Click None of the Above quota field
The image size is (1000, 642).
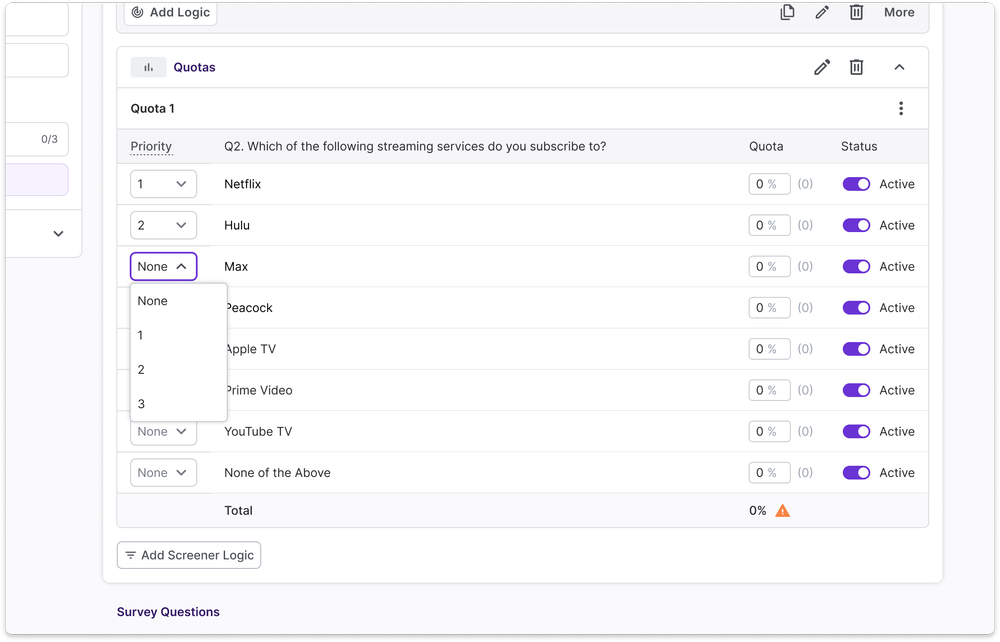click(x=770, y=472)
